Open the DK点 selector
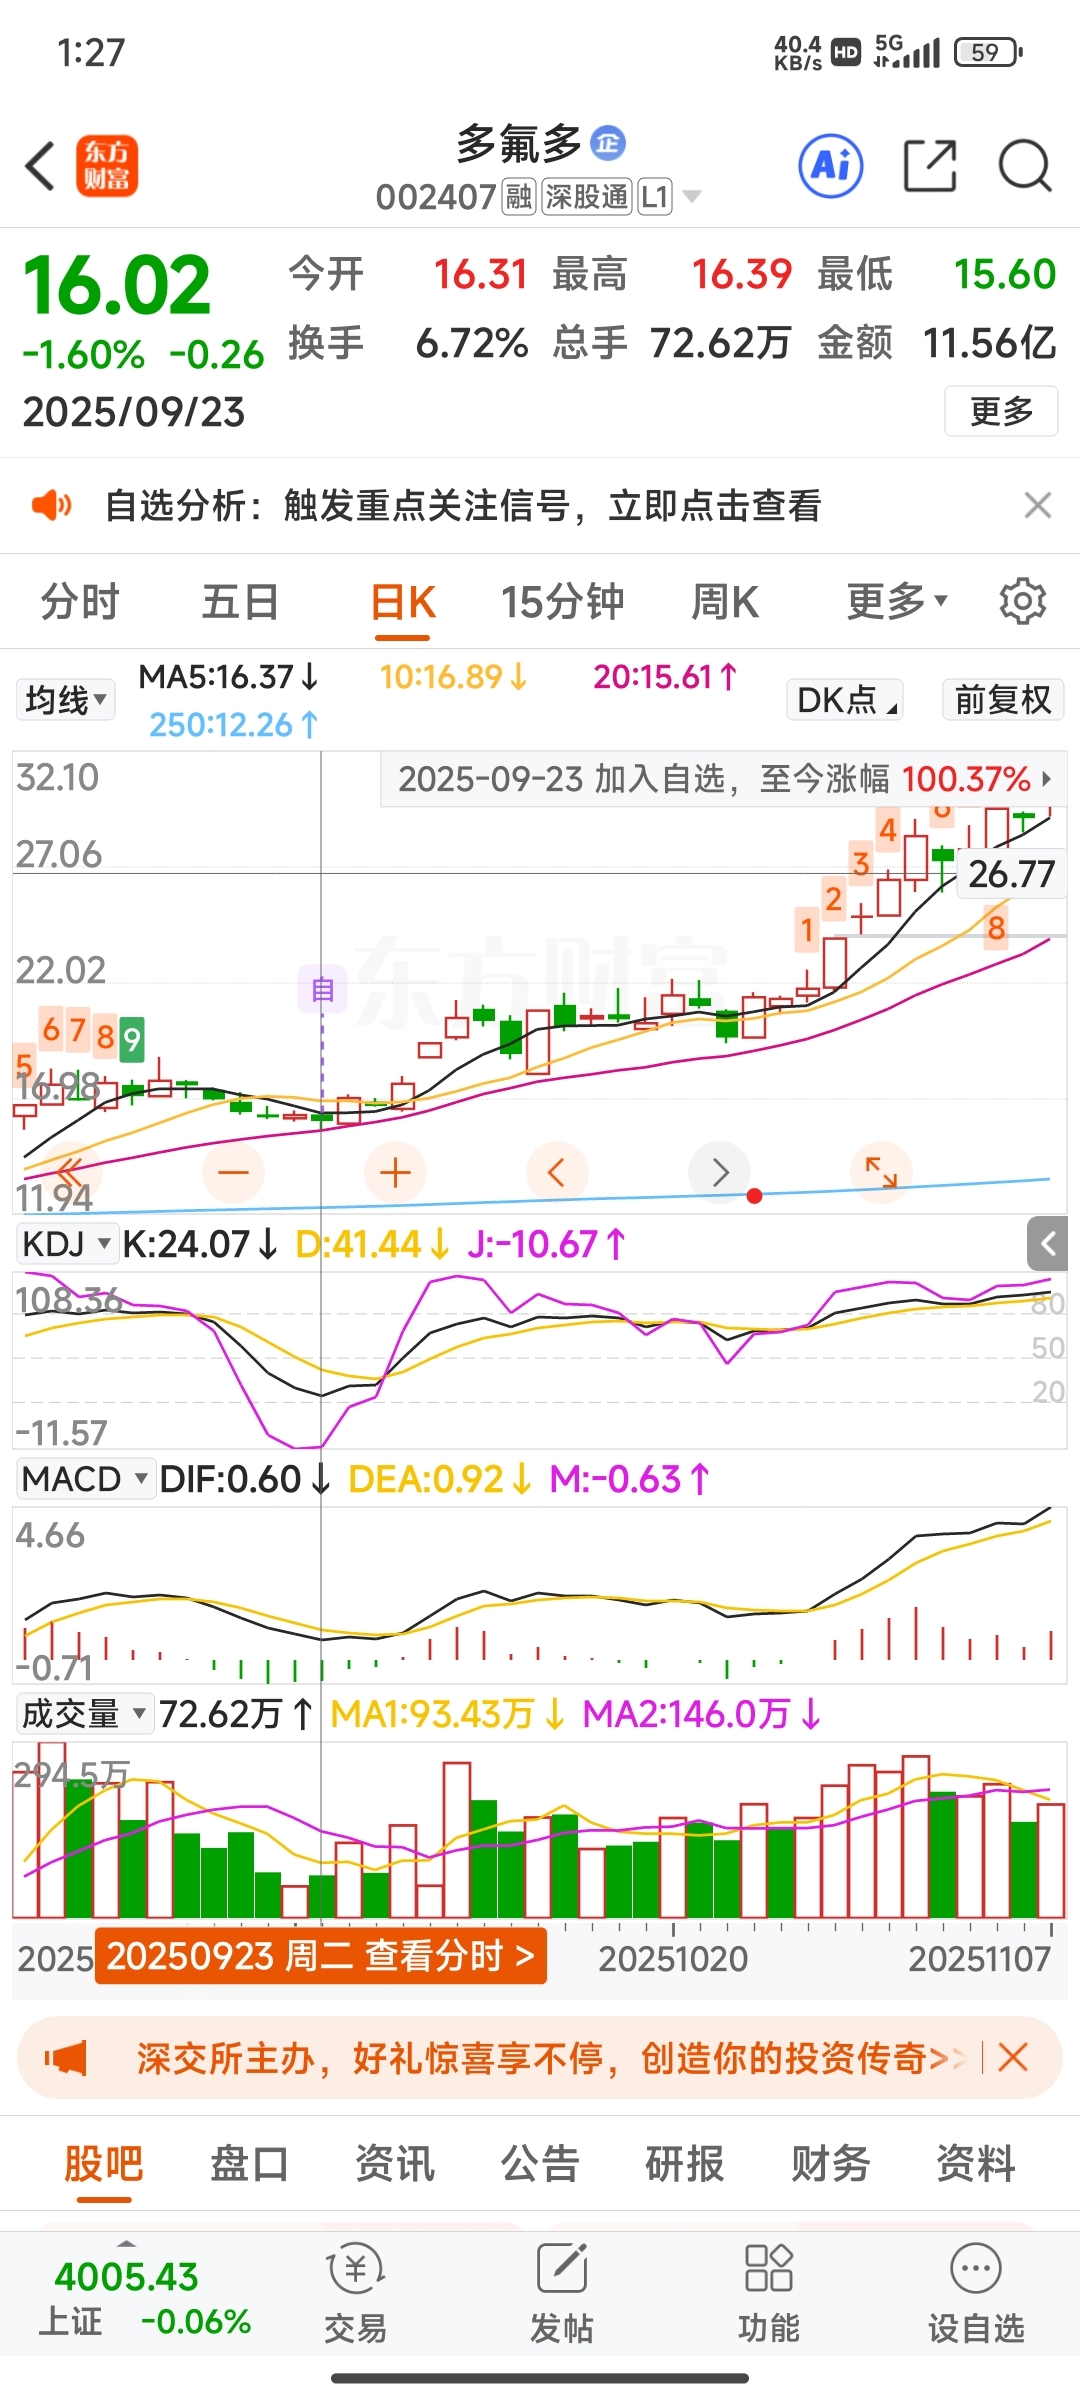 tap(846, 699)
